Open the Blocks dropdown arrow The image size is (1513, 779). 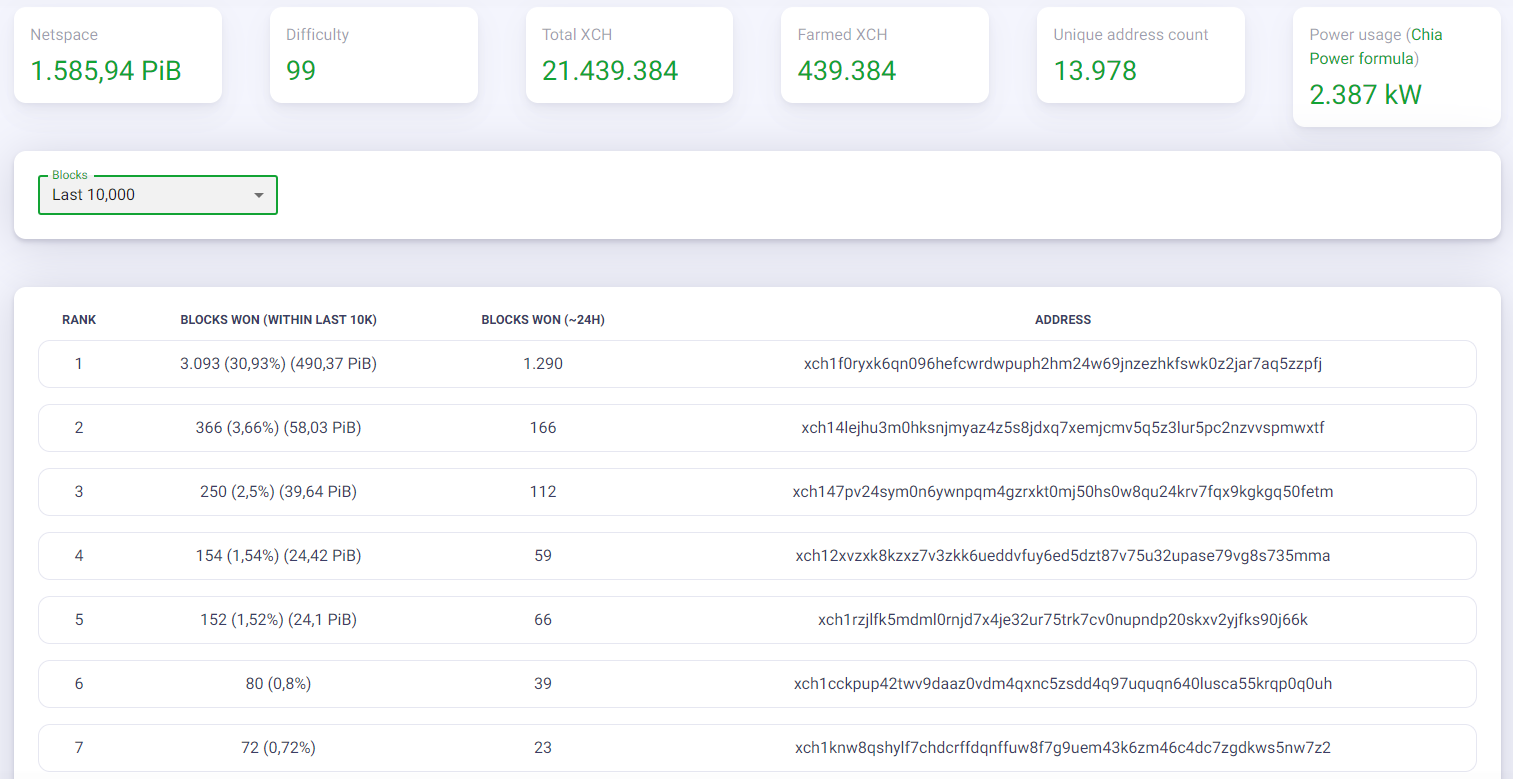(259, 195)
